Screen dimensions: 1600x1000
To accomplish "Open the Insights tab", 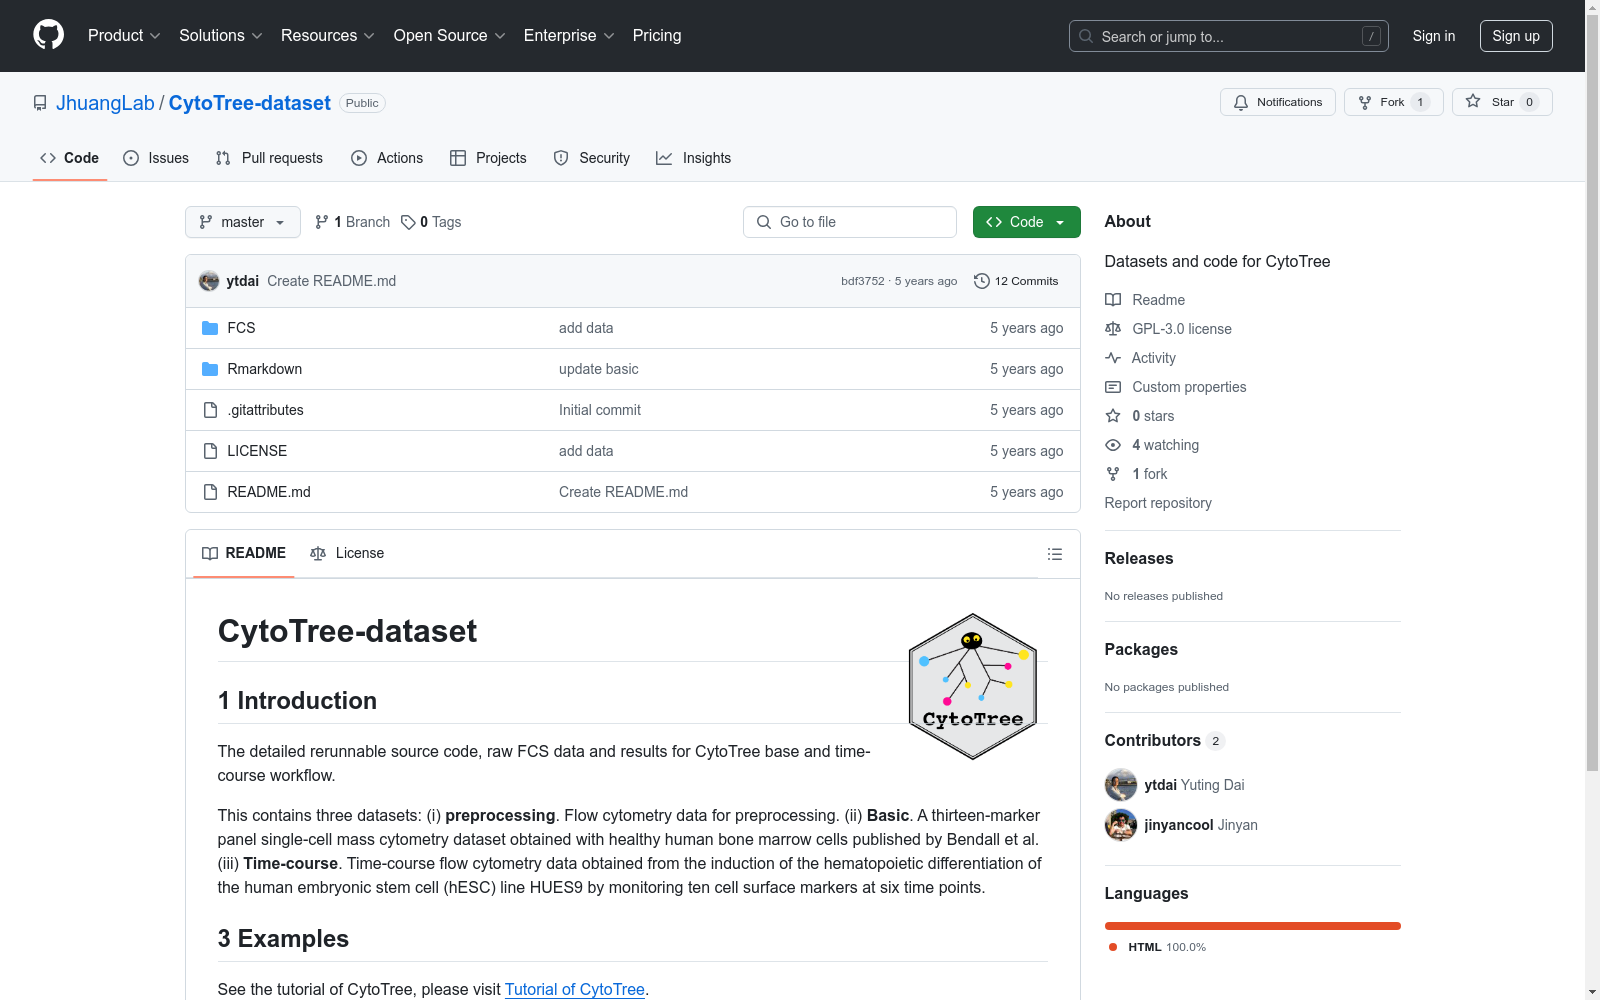I will 694,158.
